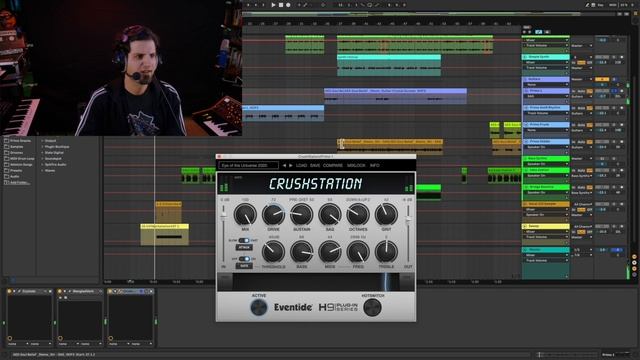Viewport: 640px width, 360px height.
Task: Toggle second device activator in device chain
Action: coord(60,291)
